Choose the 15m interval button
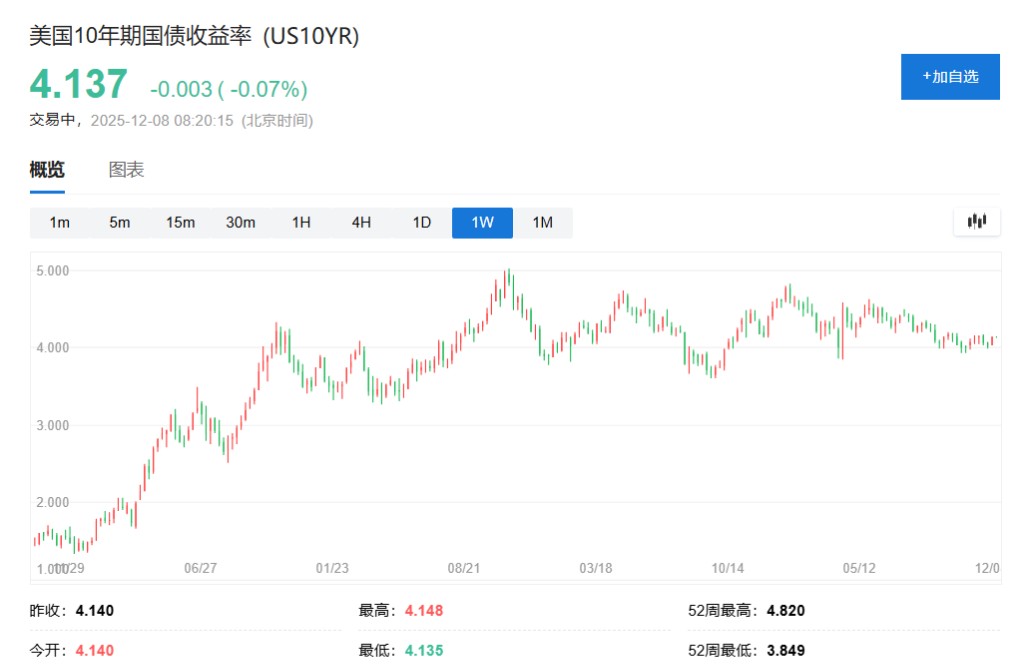Screen dimensions: 1024x669 coord(181,223)
